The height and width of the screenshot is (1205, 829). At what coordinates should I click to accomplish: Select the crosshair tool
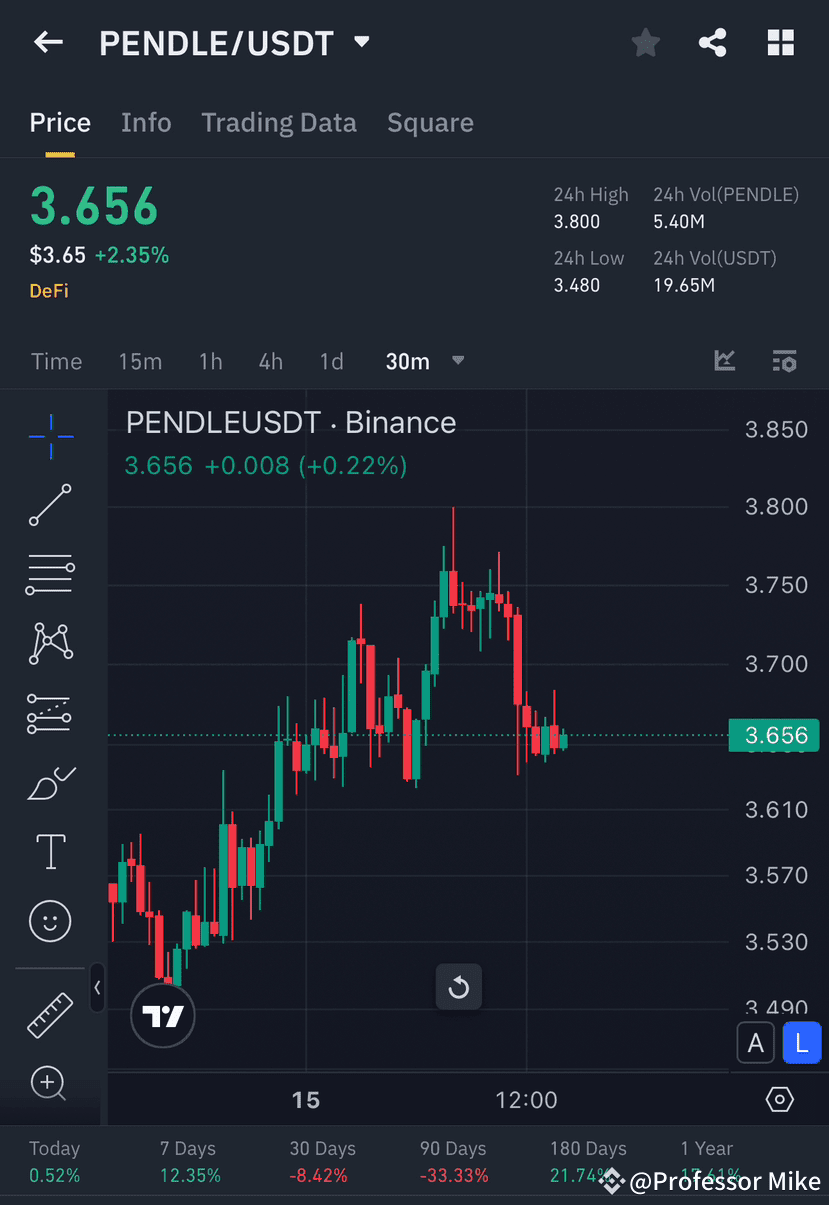[49, 435]
